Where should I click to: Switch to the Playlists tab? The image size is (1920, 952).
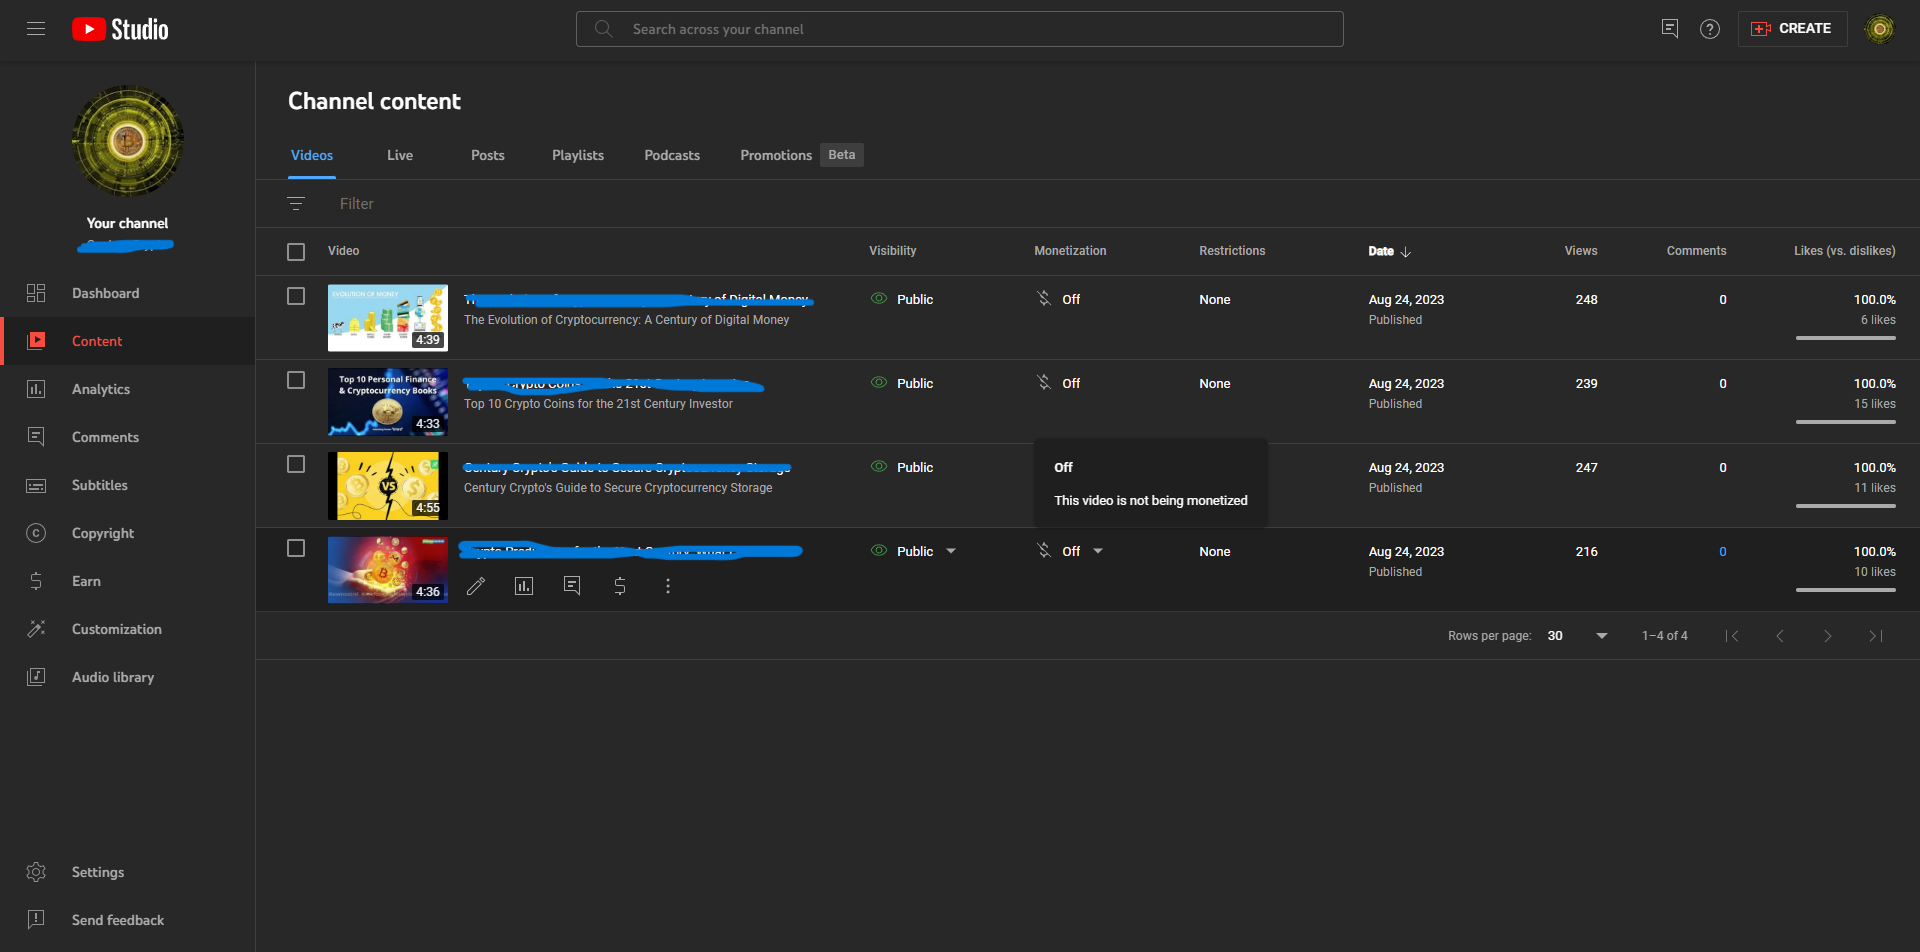click(578, 155)
